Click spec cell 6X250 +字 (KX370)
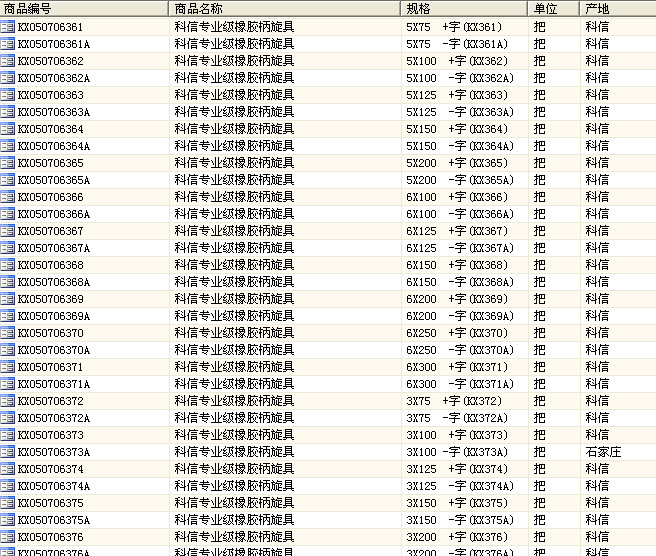This screenshot has height=556, width=656. coord(457,333)
